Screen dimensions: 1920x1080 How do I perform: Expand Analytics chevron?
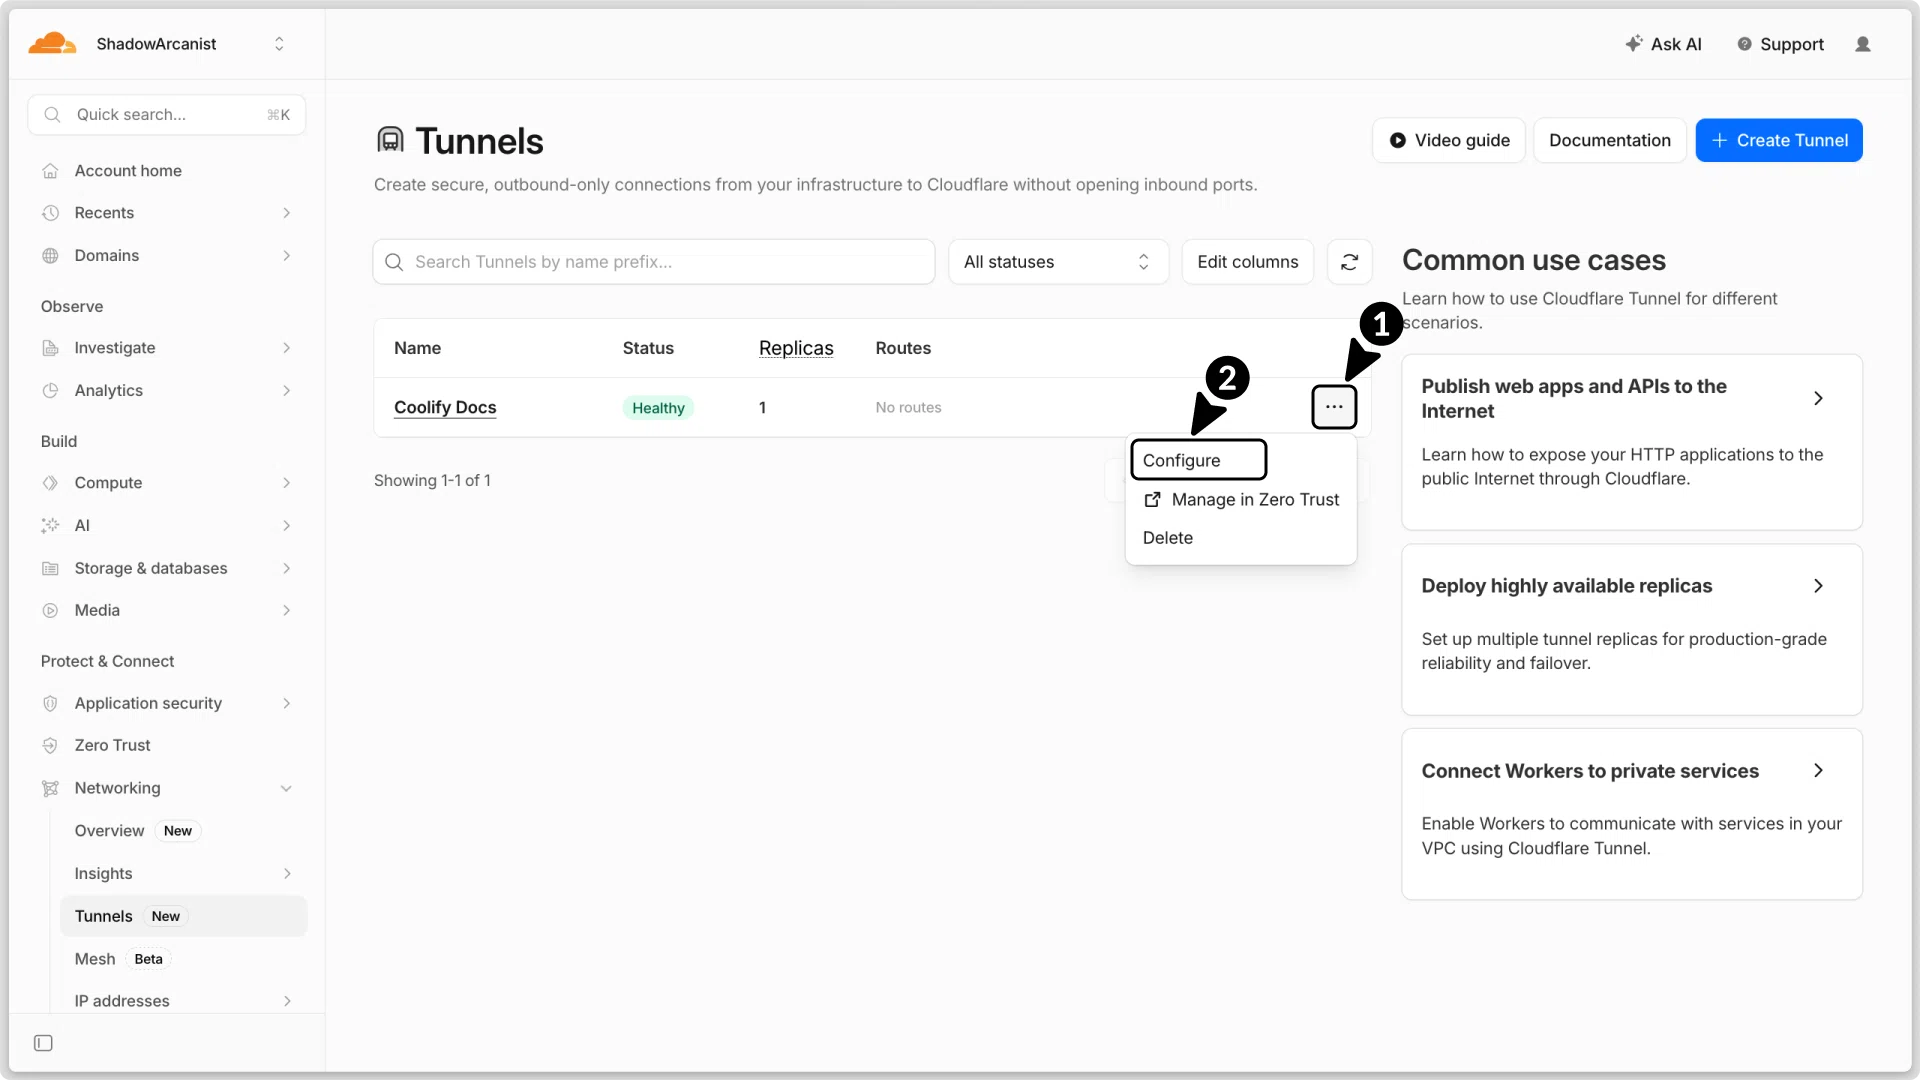tap(287, 391)
